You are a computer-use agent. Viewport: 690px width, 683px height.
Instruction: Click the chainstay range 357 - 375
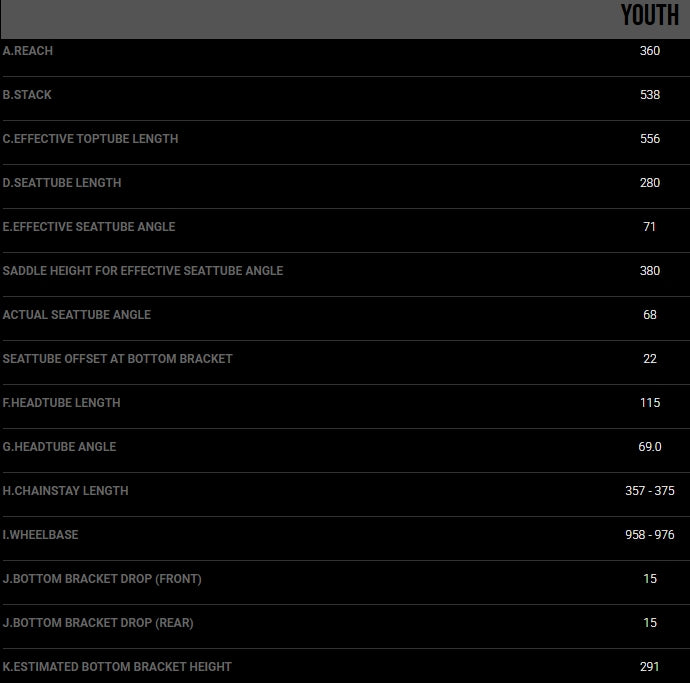[x=650, y=491]
